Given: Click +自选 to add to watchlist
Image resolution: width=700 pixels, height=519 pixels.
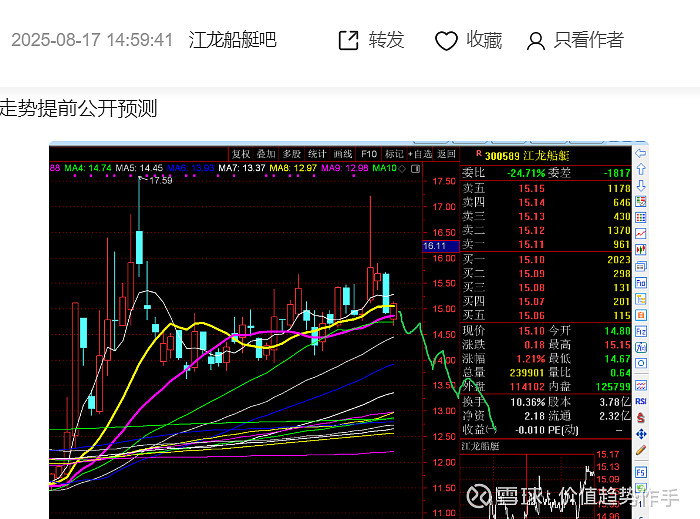Looking at the screenshot, I should pos(420,154).
